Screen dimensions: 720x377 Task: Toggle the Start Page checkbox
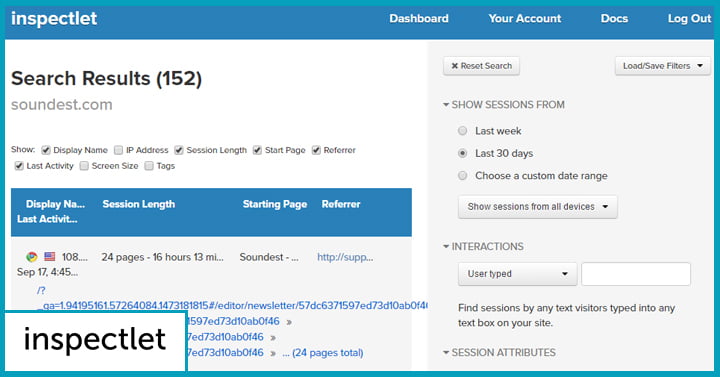point(257,150)
